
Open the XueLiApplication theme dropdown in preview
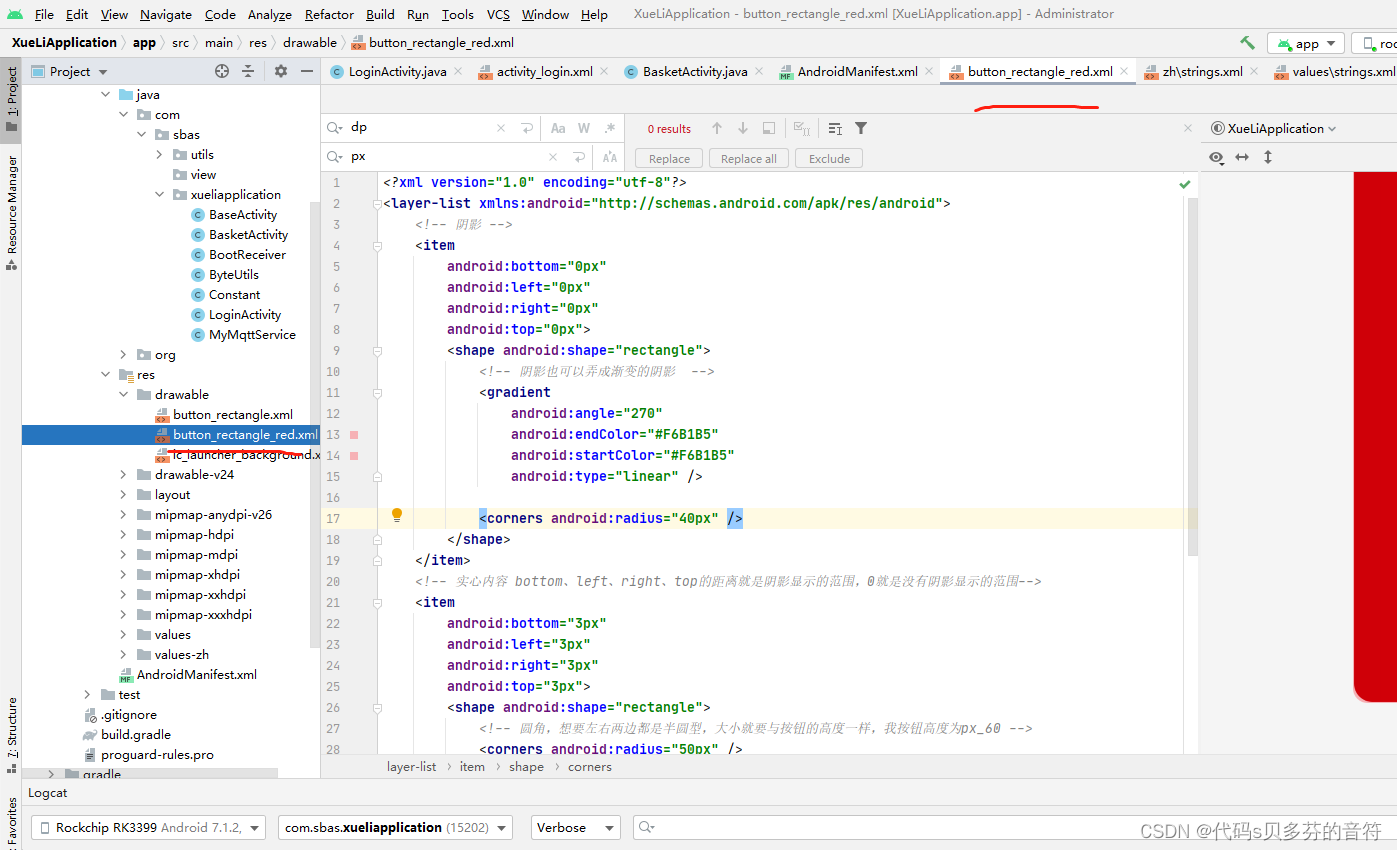click(x=1273, y=128)
